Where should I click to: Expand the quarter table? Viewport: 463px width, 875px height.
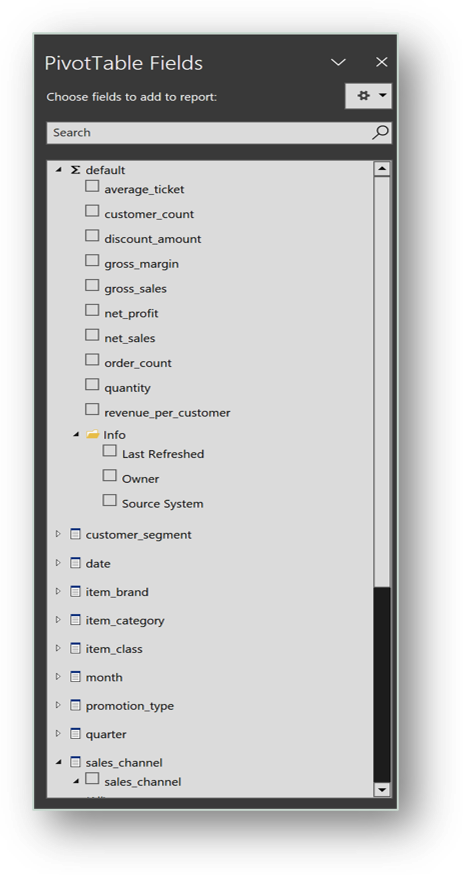tap(58, 733)
